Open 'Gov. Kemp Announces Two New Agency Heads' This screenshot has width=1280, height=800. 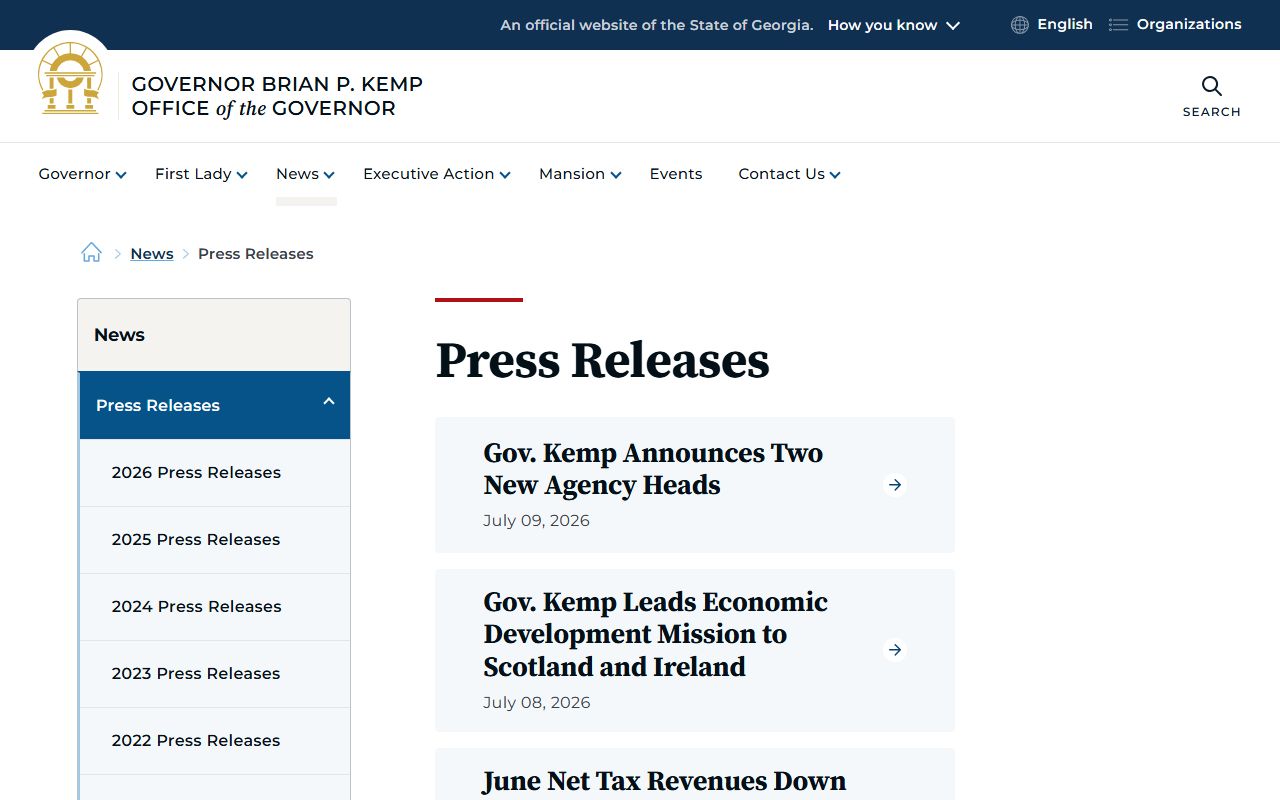tap(653, 469)
